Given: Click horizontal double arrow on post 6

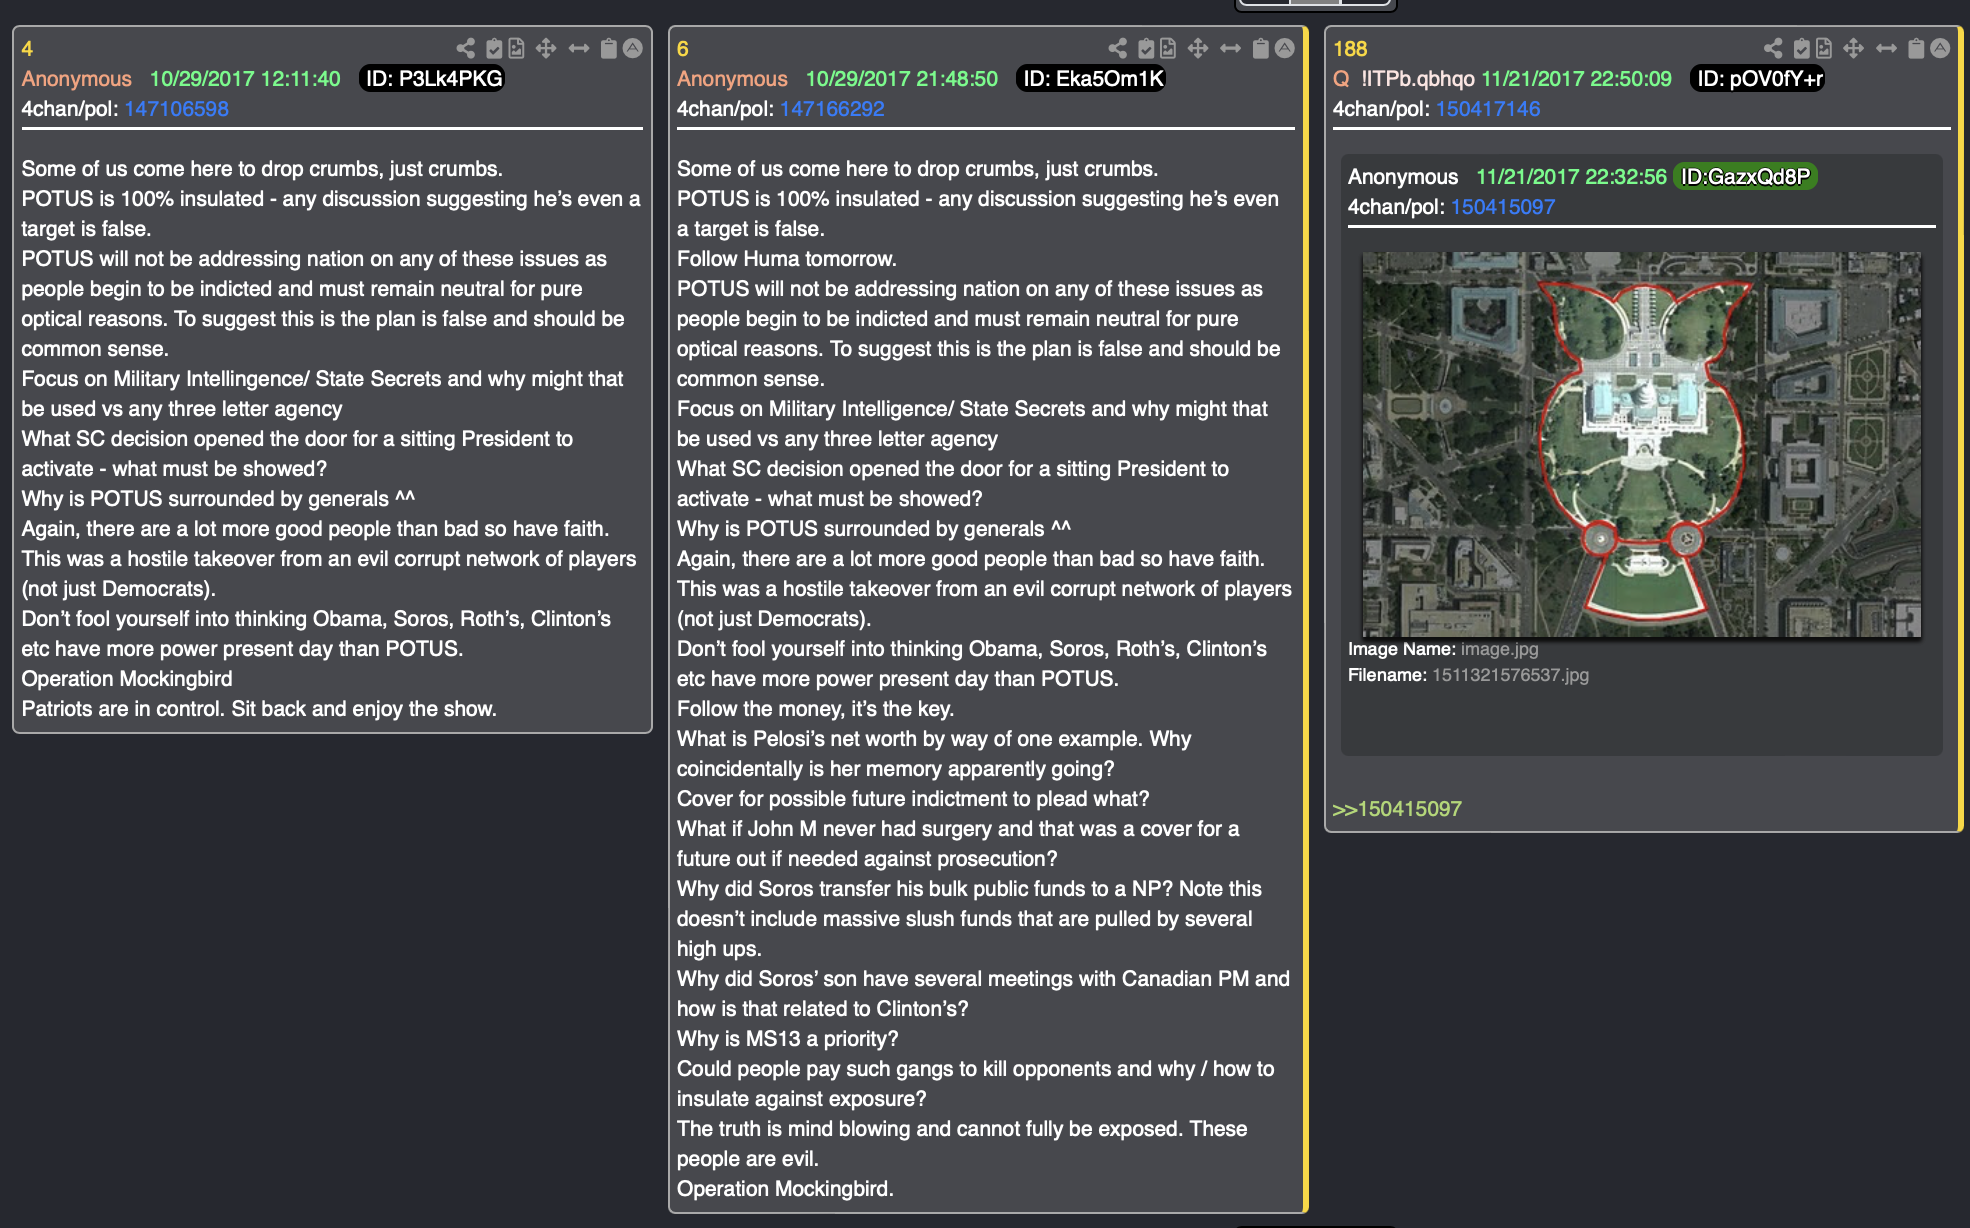Looking at the screenshot, I should coord(1231,48).
